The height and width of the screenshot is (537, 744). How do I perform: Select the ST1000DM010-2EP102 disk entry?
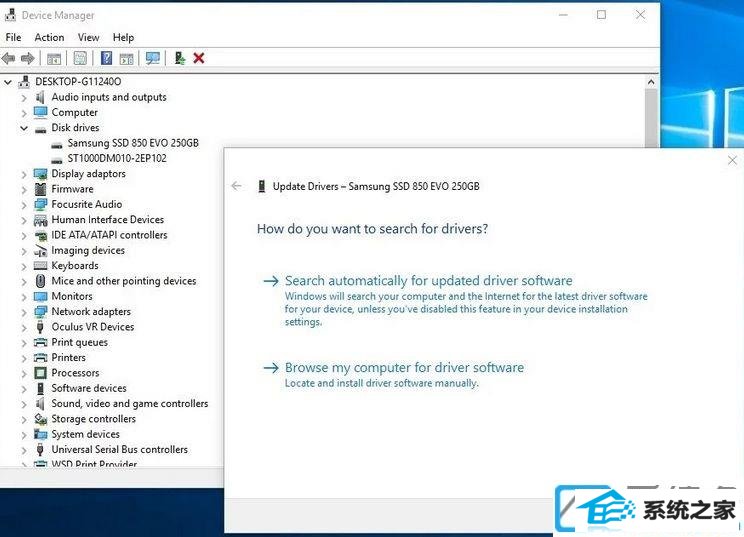tap(117, 158)
